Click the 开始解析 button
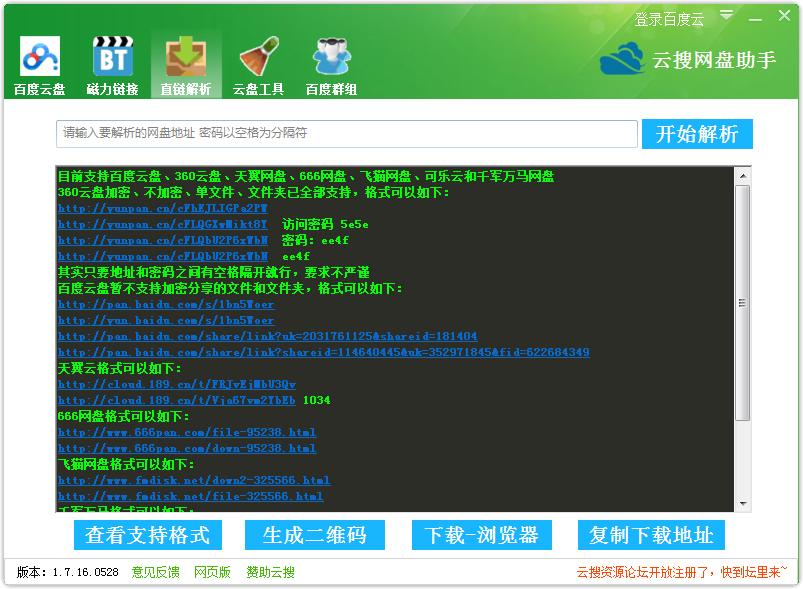The image size is (803, 589). pyautogui.click(x=697, y=134)
